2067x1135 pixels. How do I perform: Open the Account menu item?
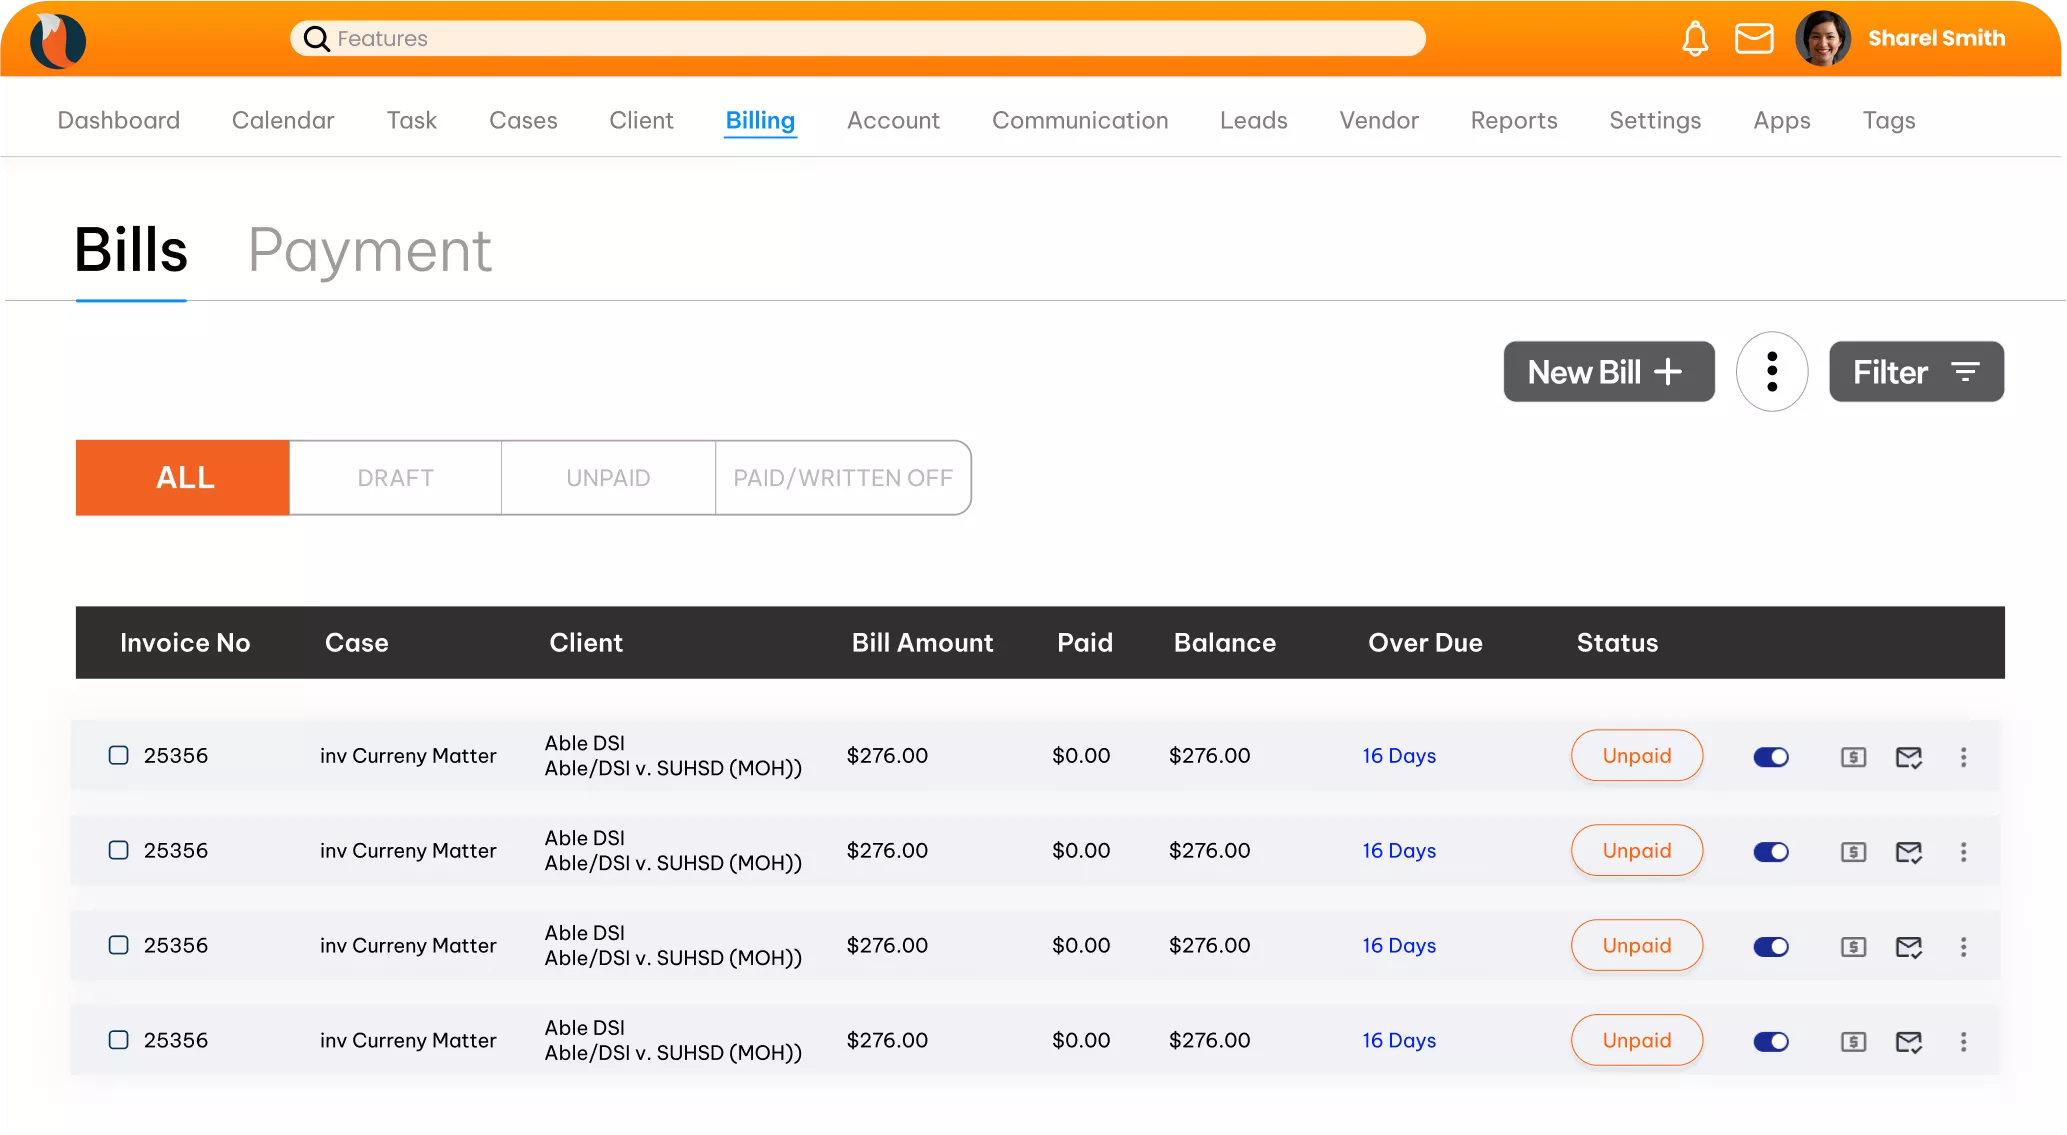point(893,121)
